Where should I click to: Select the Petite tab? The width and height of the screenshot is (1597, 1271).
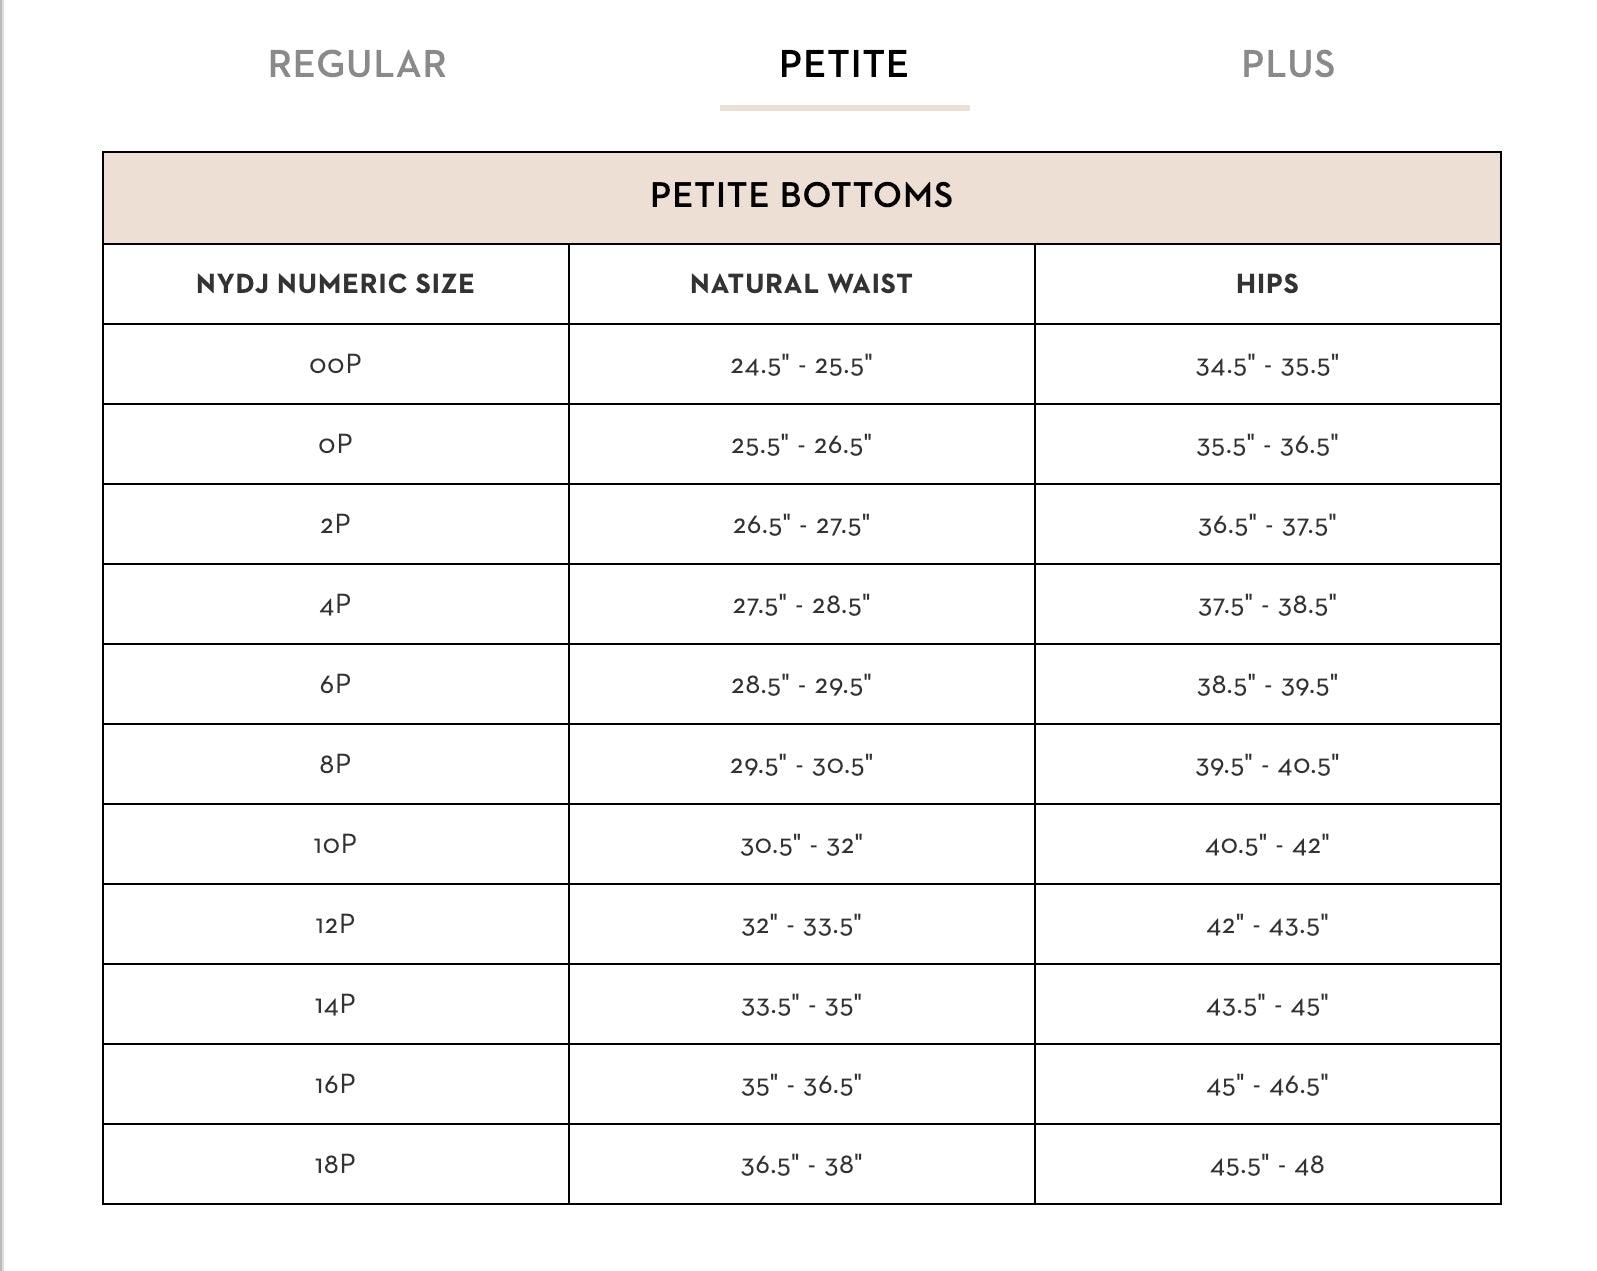pos(843,64)
